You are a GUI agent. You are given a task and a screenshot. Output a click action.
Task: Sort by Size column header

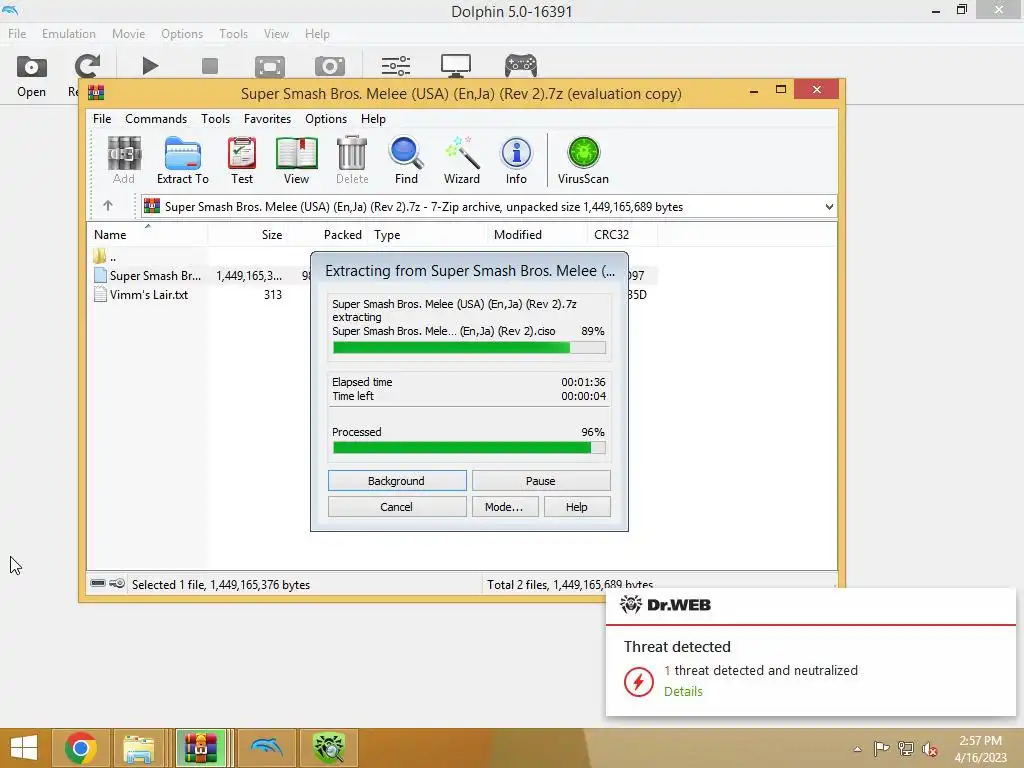(x=247, y=234)
